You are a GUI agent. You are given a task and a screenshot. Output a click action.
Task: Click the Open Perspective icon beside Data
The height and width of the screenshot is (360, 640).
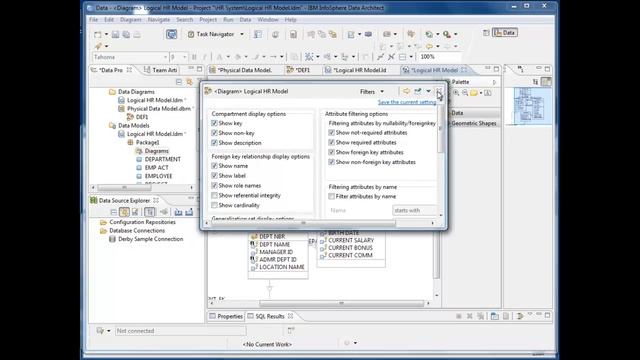(486, 33)
